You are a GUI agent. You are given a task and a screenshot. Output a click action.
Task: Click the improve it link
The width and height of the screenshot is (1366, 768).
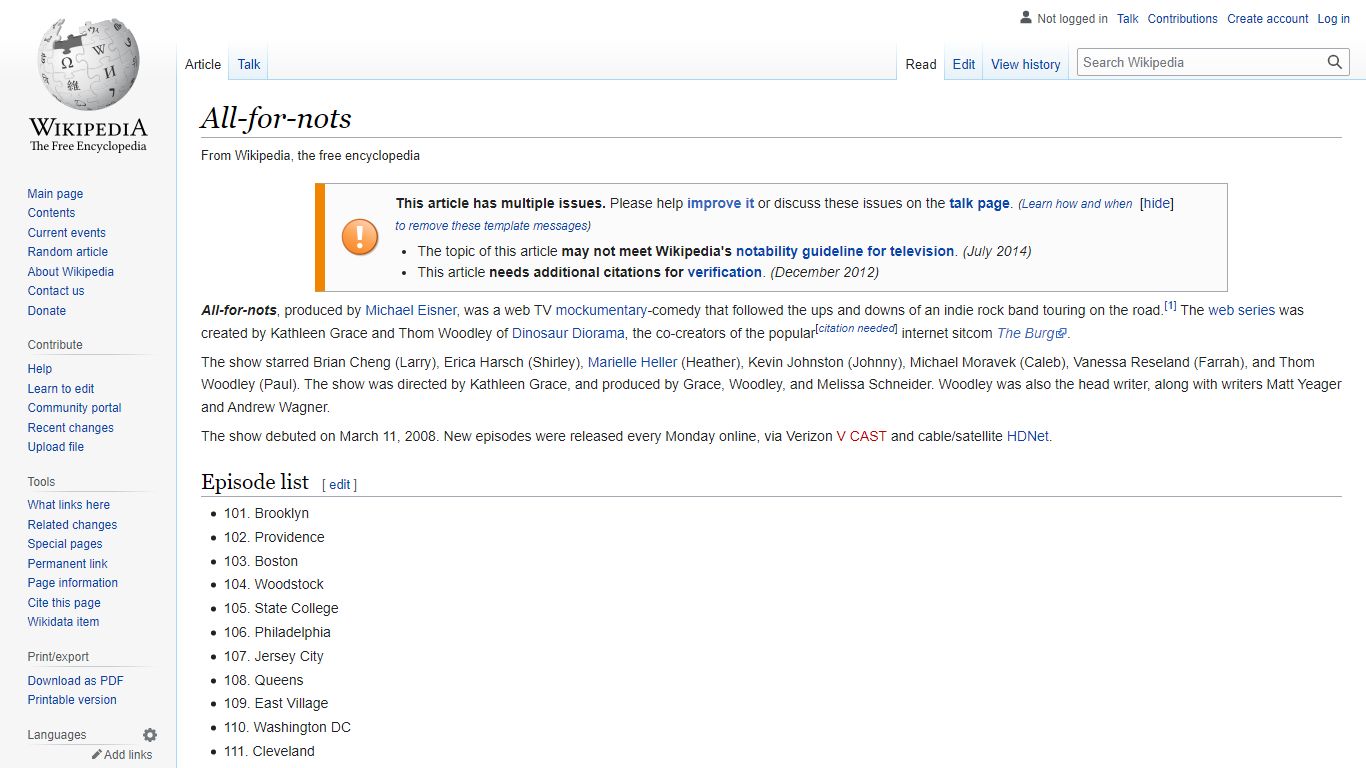tap(721, 203)
